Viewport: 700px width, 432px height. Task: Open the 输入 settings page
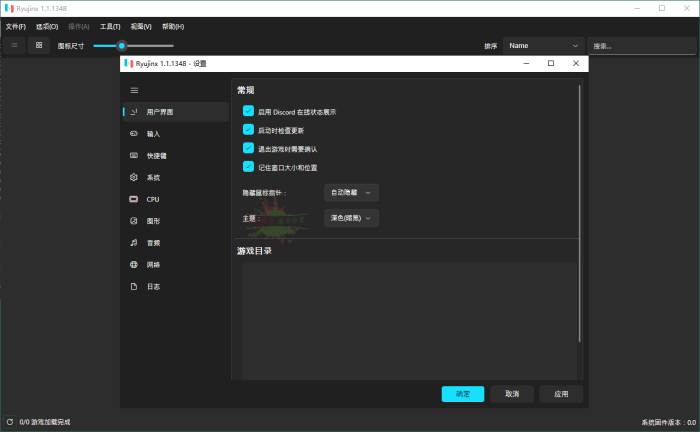175,134
